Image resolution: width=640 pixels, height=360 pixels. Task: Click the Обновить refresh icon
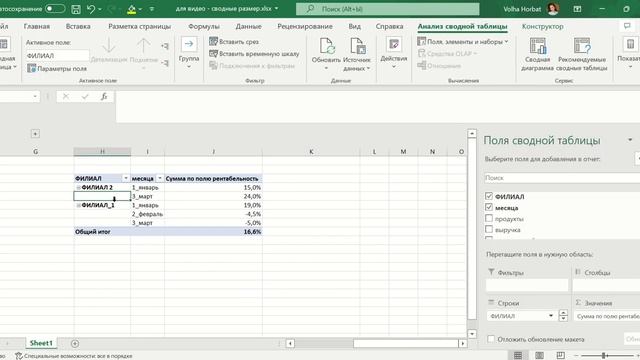327,46
